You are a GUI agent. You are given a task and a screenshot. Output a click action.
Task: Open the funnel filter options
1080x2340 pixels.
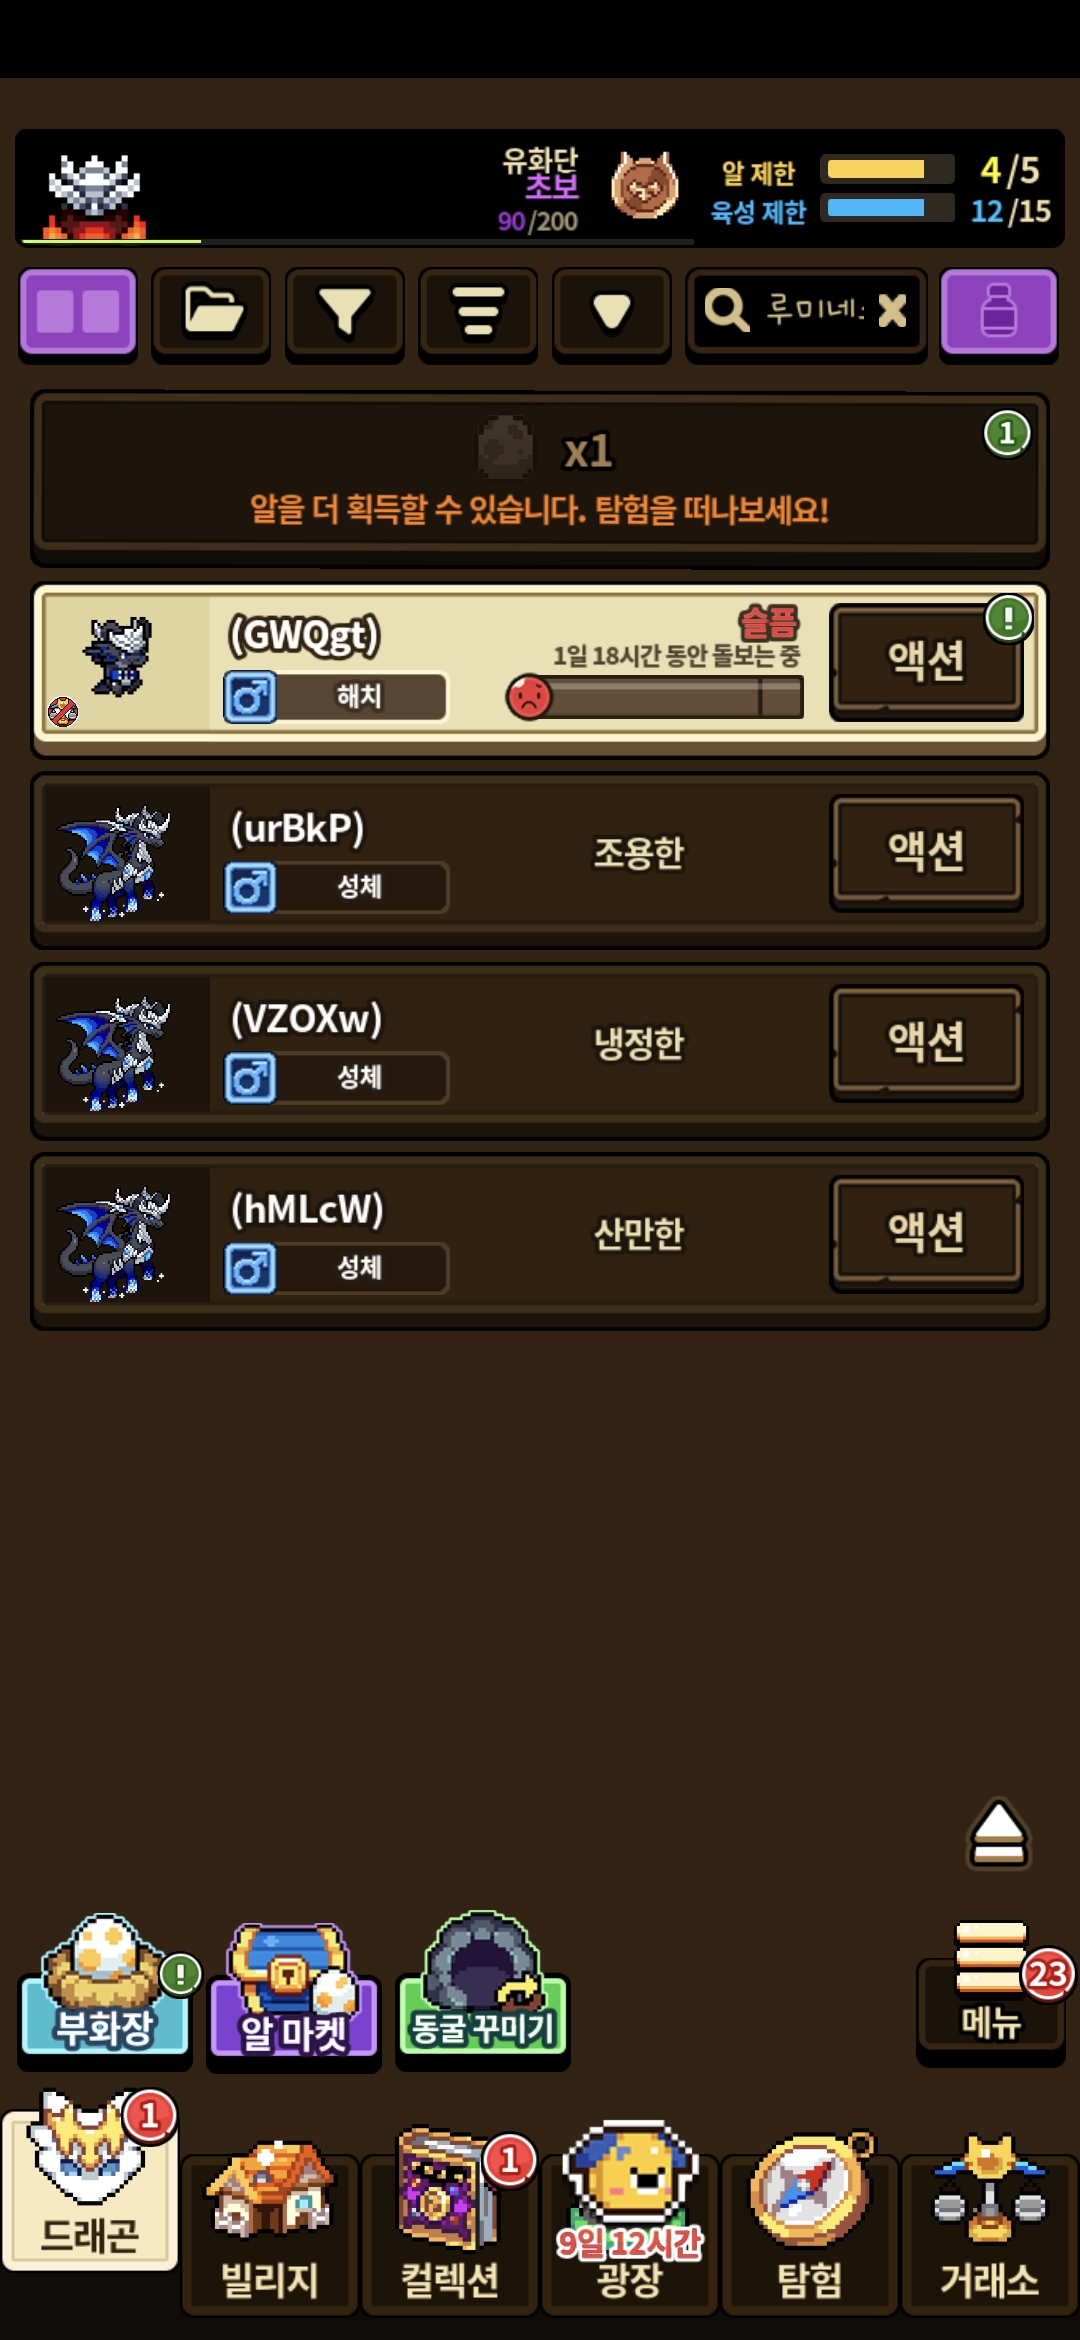344,311
